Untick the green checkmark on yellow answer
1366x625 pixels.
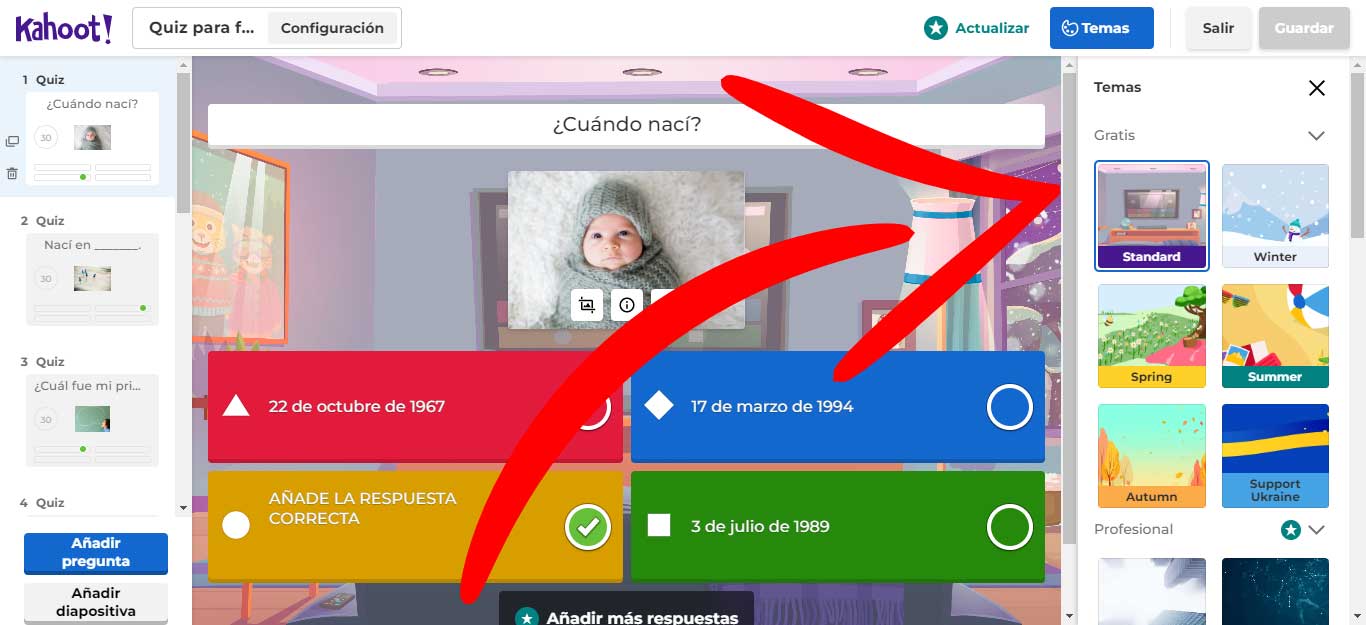click(587, 527)
